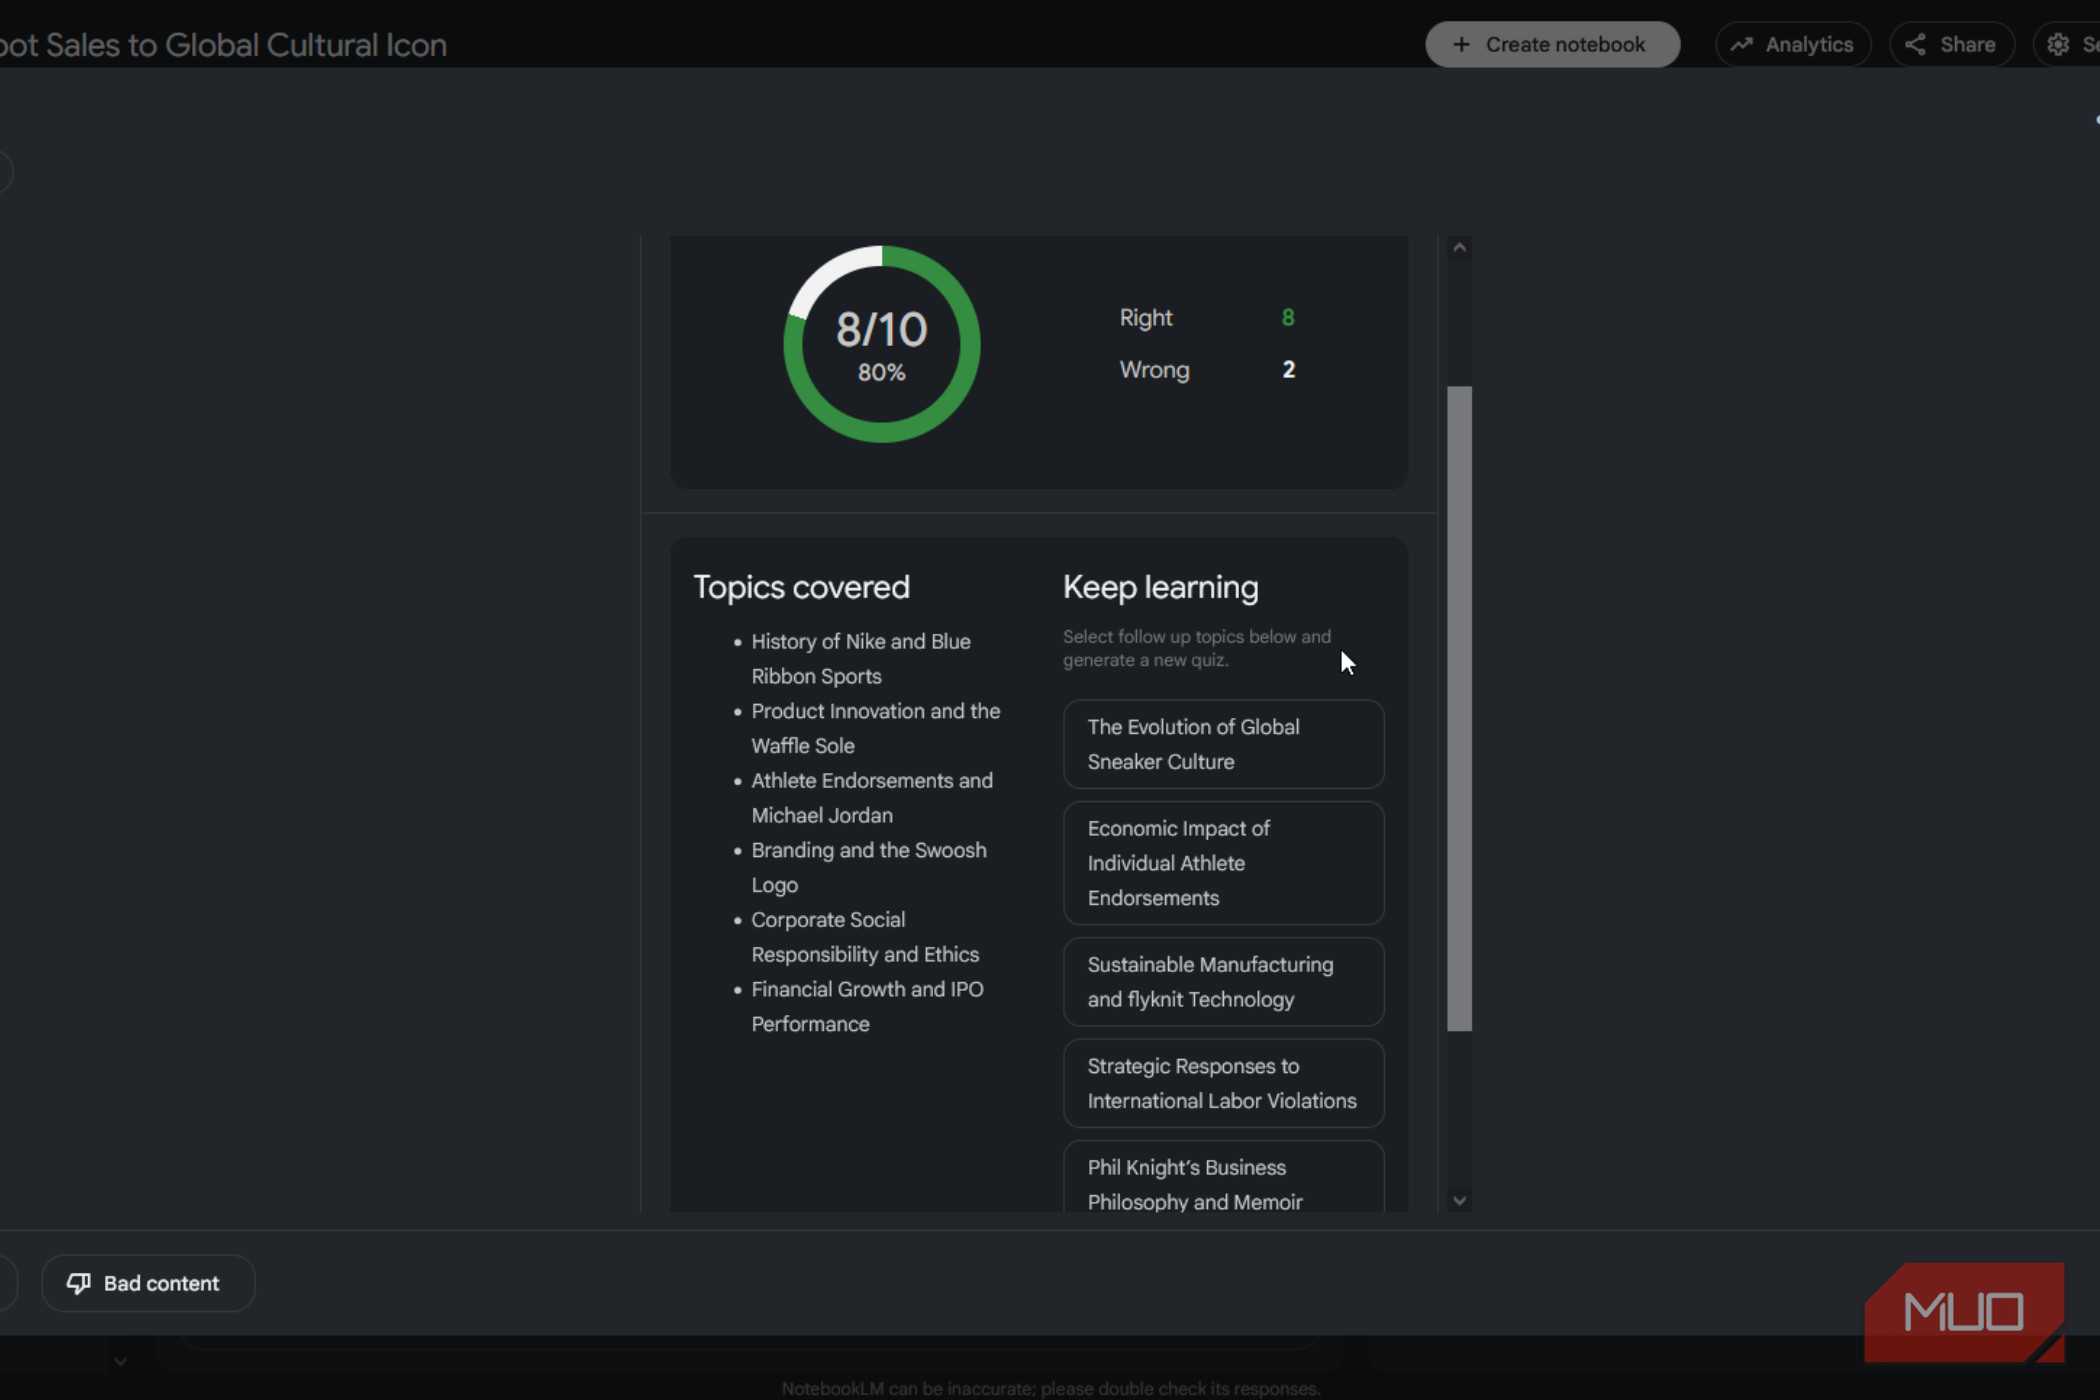Open the Analytics view

pos(1793,44)
